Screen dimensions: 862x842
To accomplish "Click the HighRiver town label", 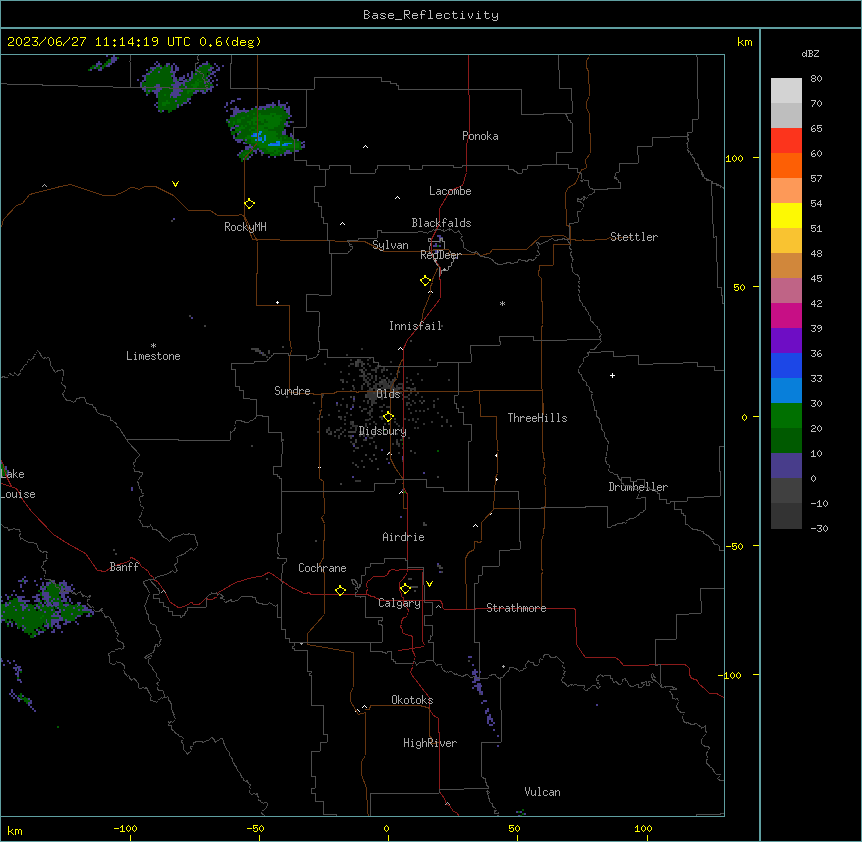I will tap(430, 743).
